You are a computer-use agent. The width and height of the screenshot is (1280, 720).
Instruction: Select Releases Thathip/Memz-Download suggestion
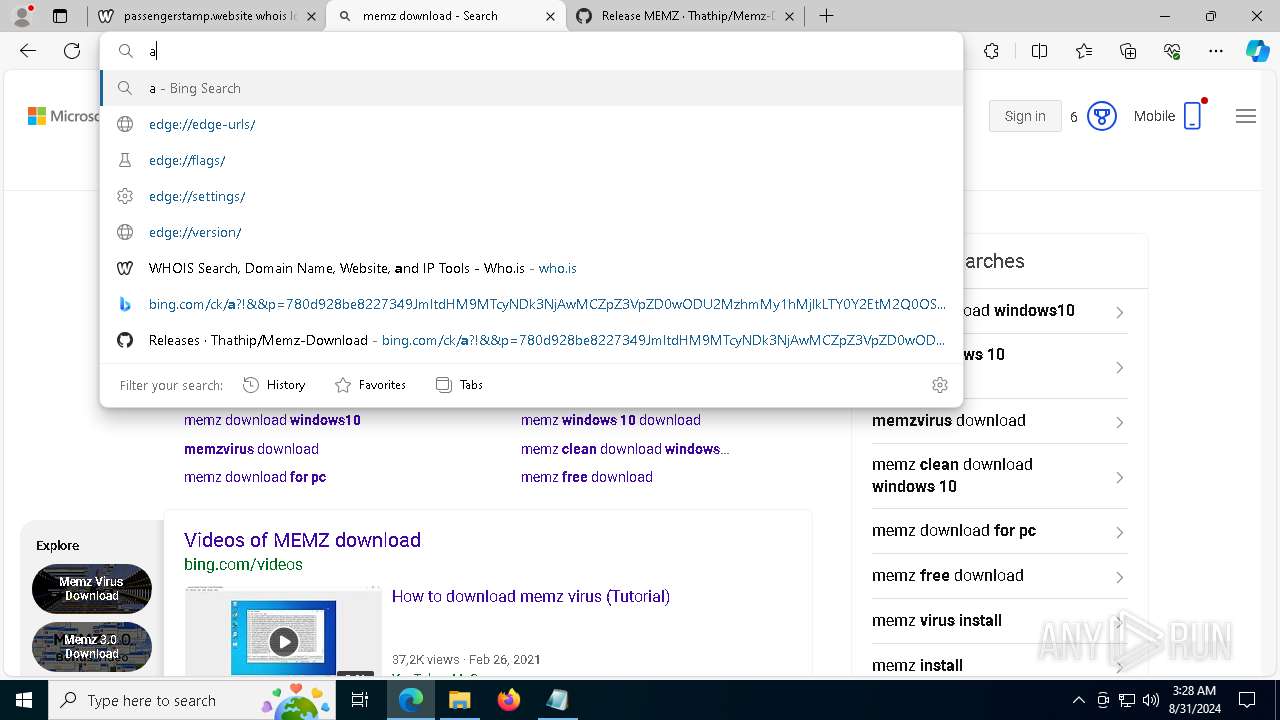point(531,340)
